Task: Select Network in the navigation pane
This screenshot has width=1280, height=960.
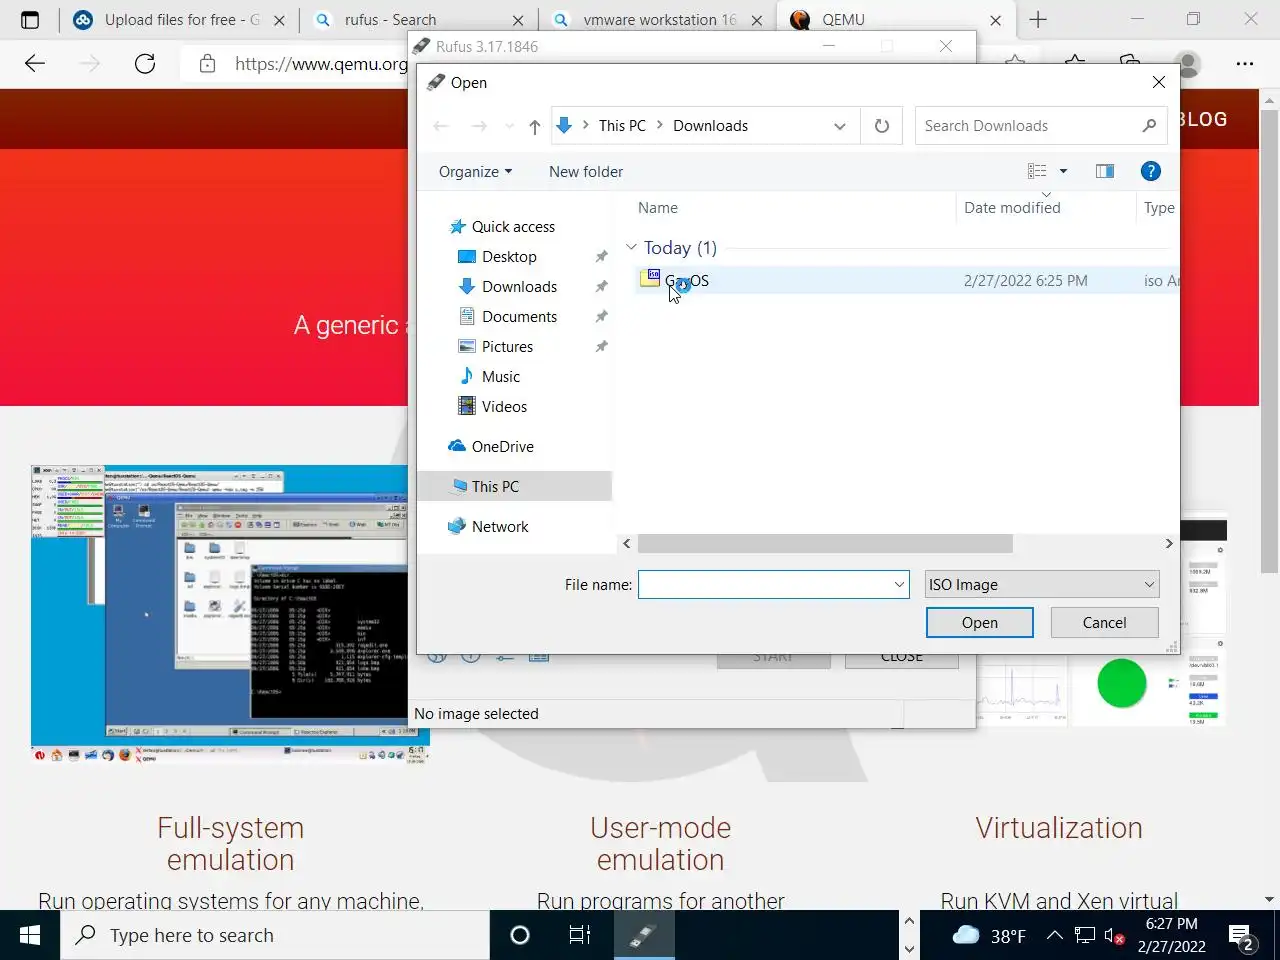Action: [x=500, y=527]
